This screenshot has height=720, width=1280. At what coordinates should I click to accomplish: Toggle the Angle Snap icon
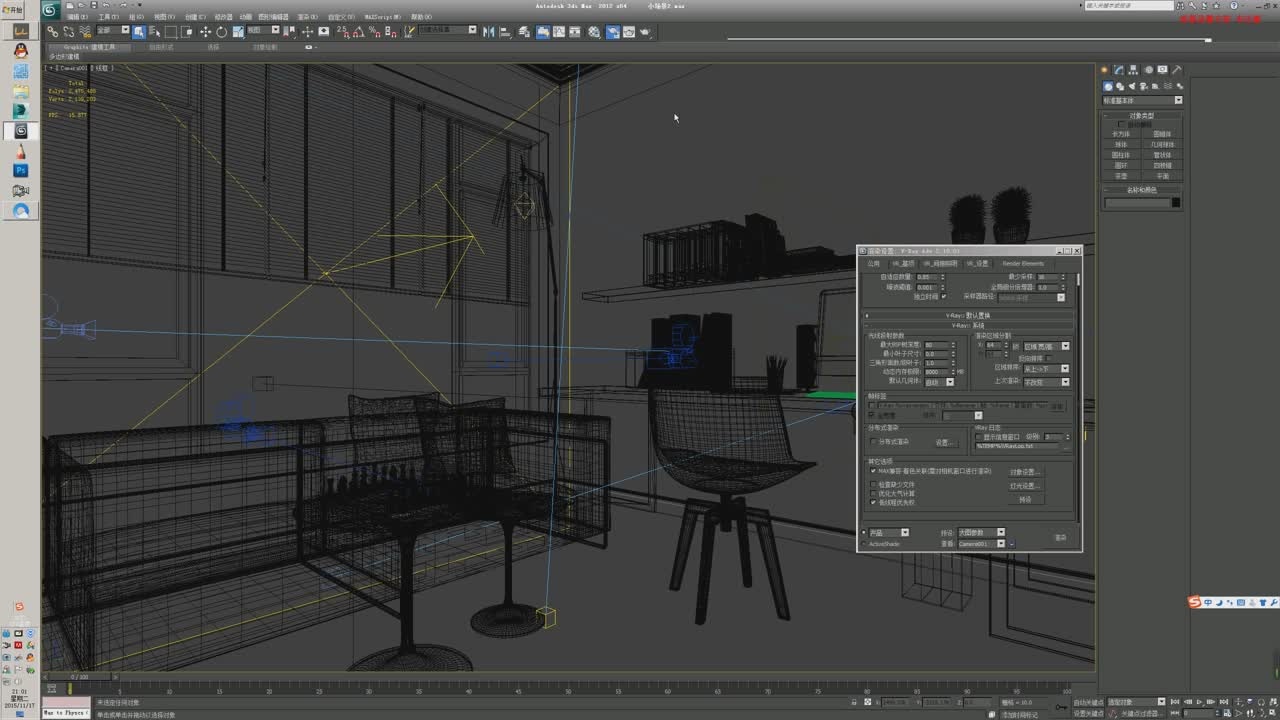(x=358, y=31)
